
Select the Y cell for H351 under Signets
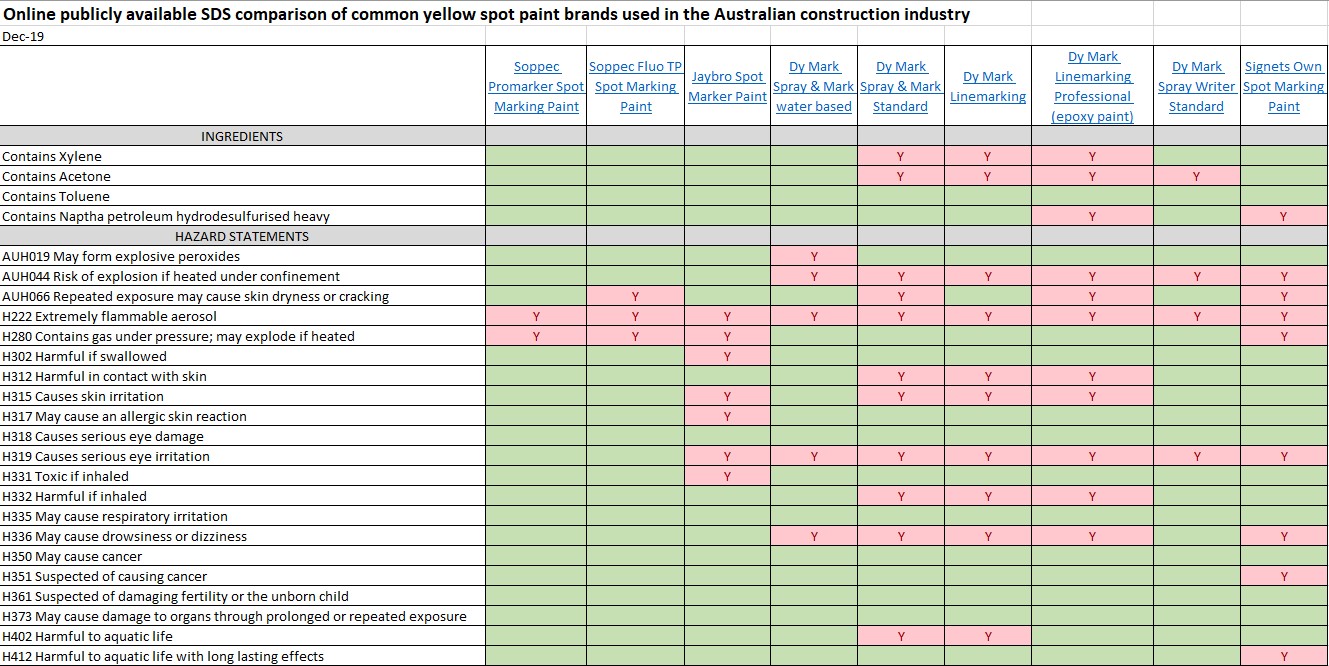pyautogui.click(x=1284, y=576)
